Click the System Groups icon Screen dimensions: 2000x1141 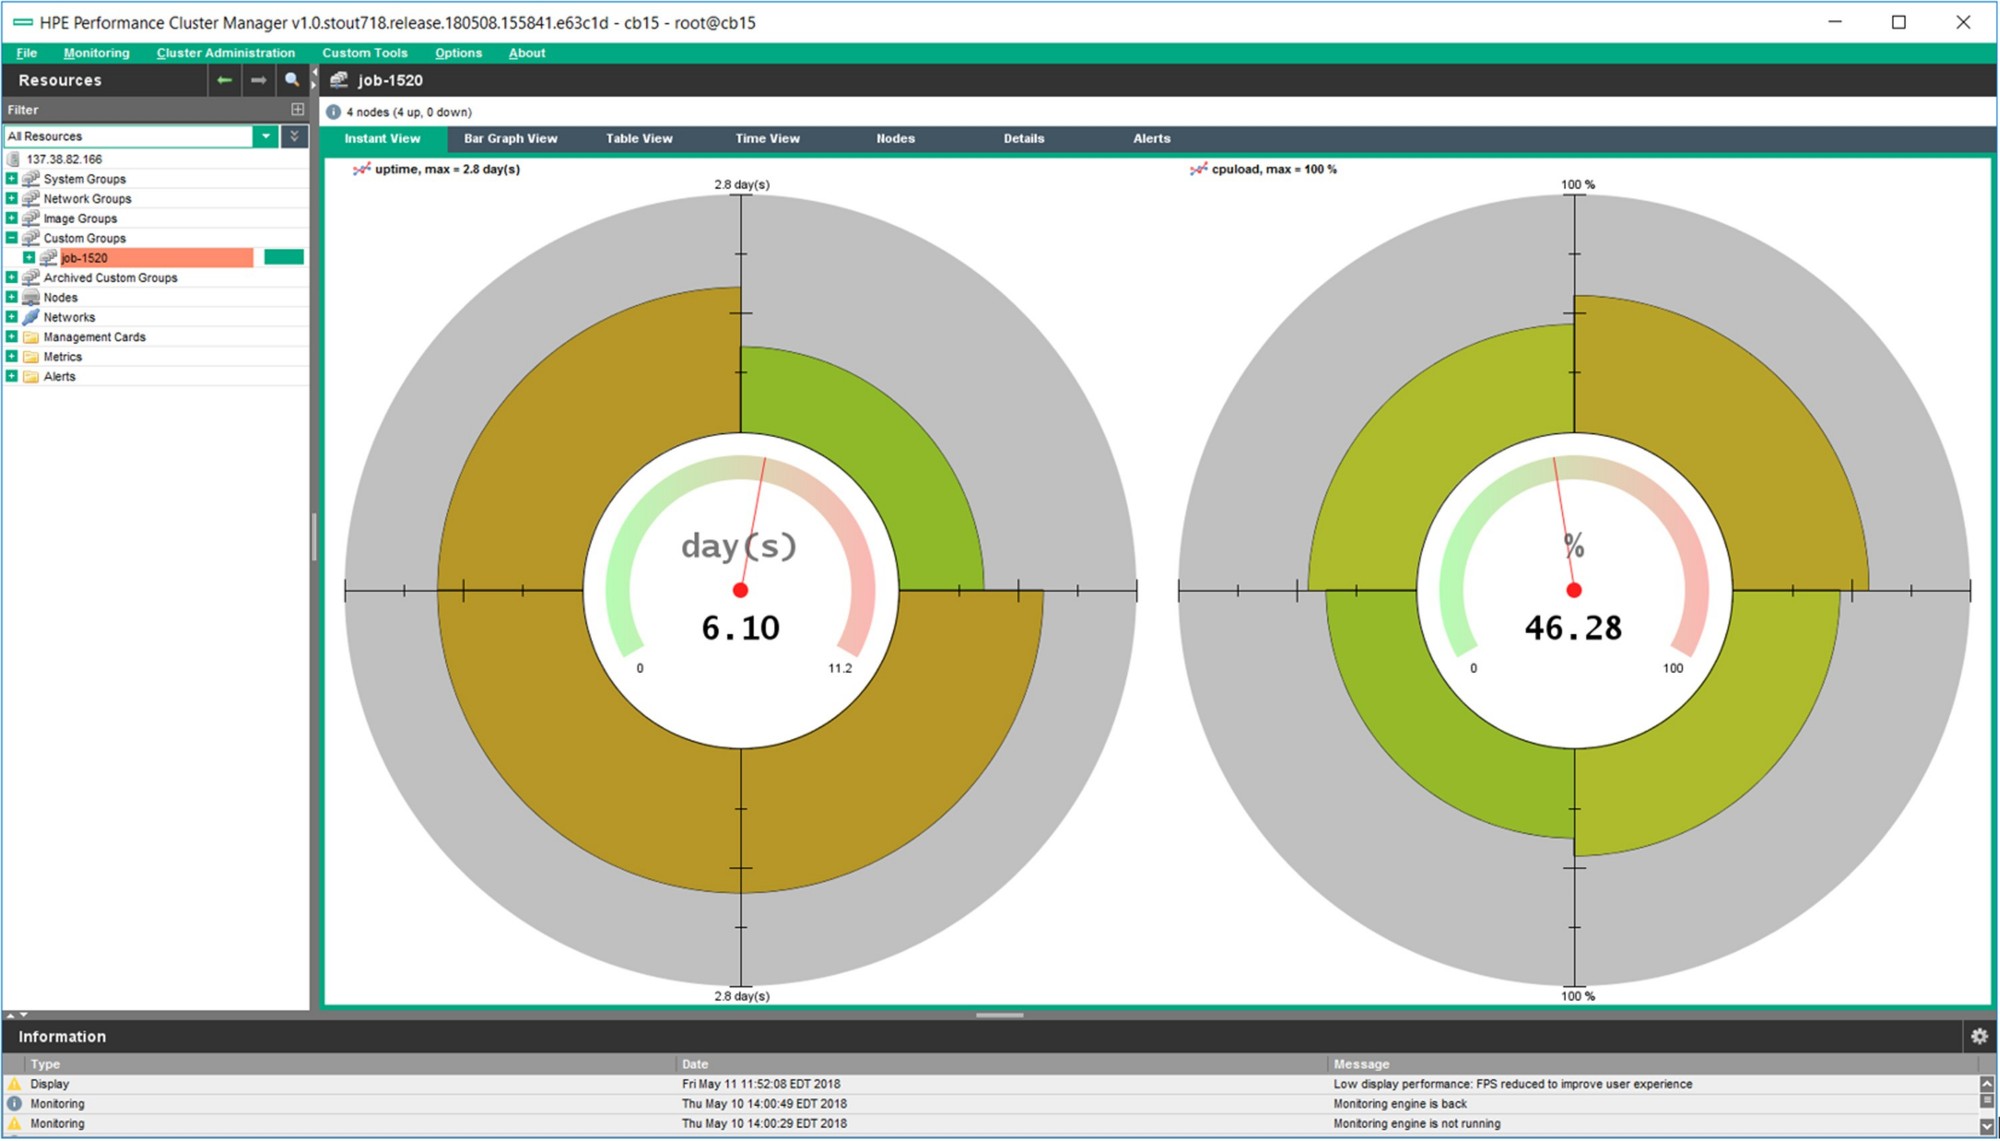point(31,179)
